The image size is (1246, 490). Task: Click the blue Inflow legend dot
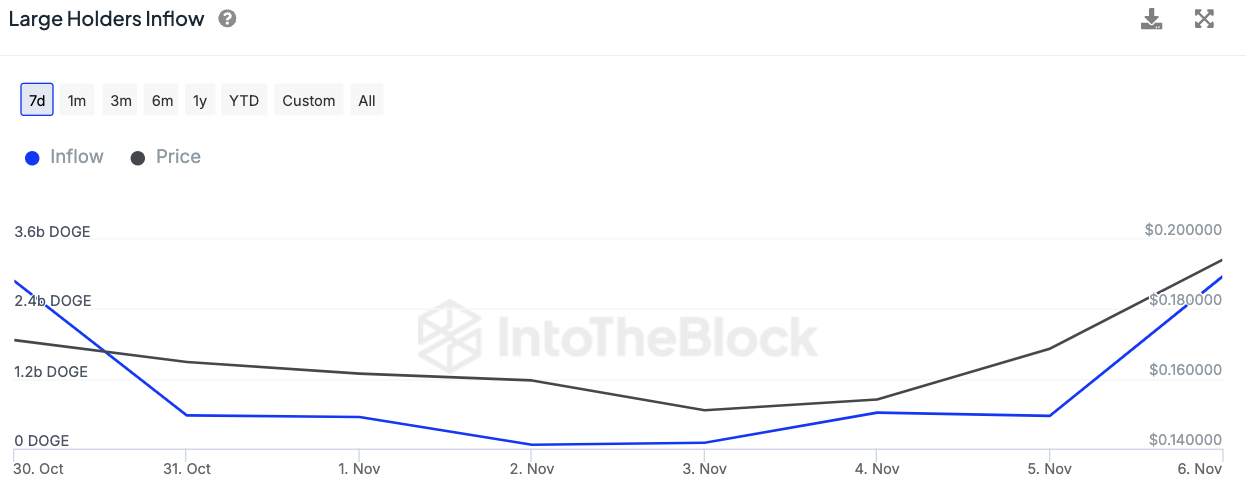point(32,158)
